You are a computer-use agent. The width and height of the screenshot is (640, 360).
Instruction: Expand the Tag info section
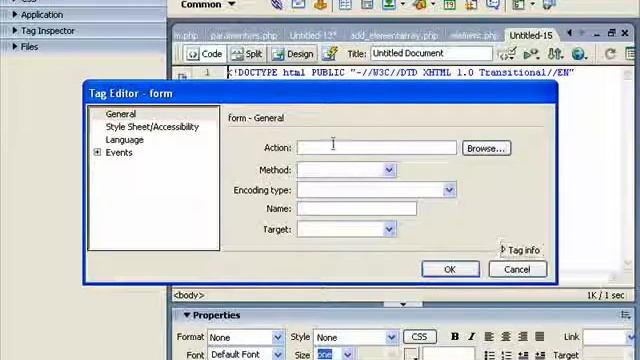click(520, 250)
